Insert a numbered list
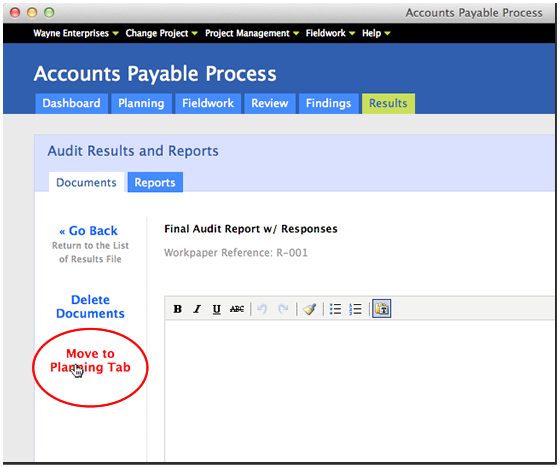 355,309
